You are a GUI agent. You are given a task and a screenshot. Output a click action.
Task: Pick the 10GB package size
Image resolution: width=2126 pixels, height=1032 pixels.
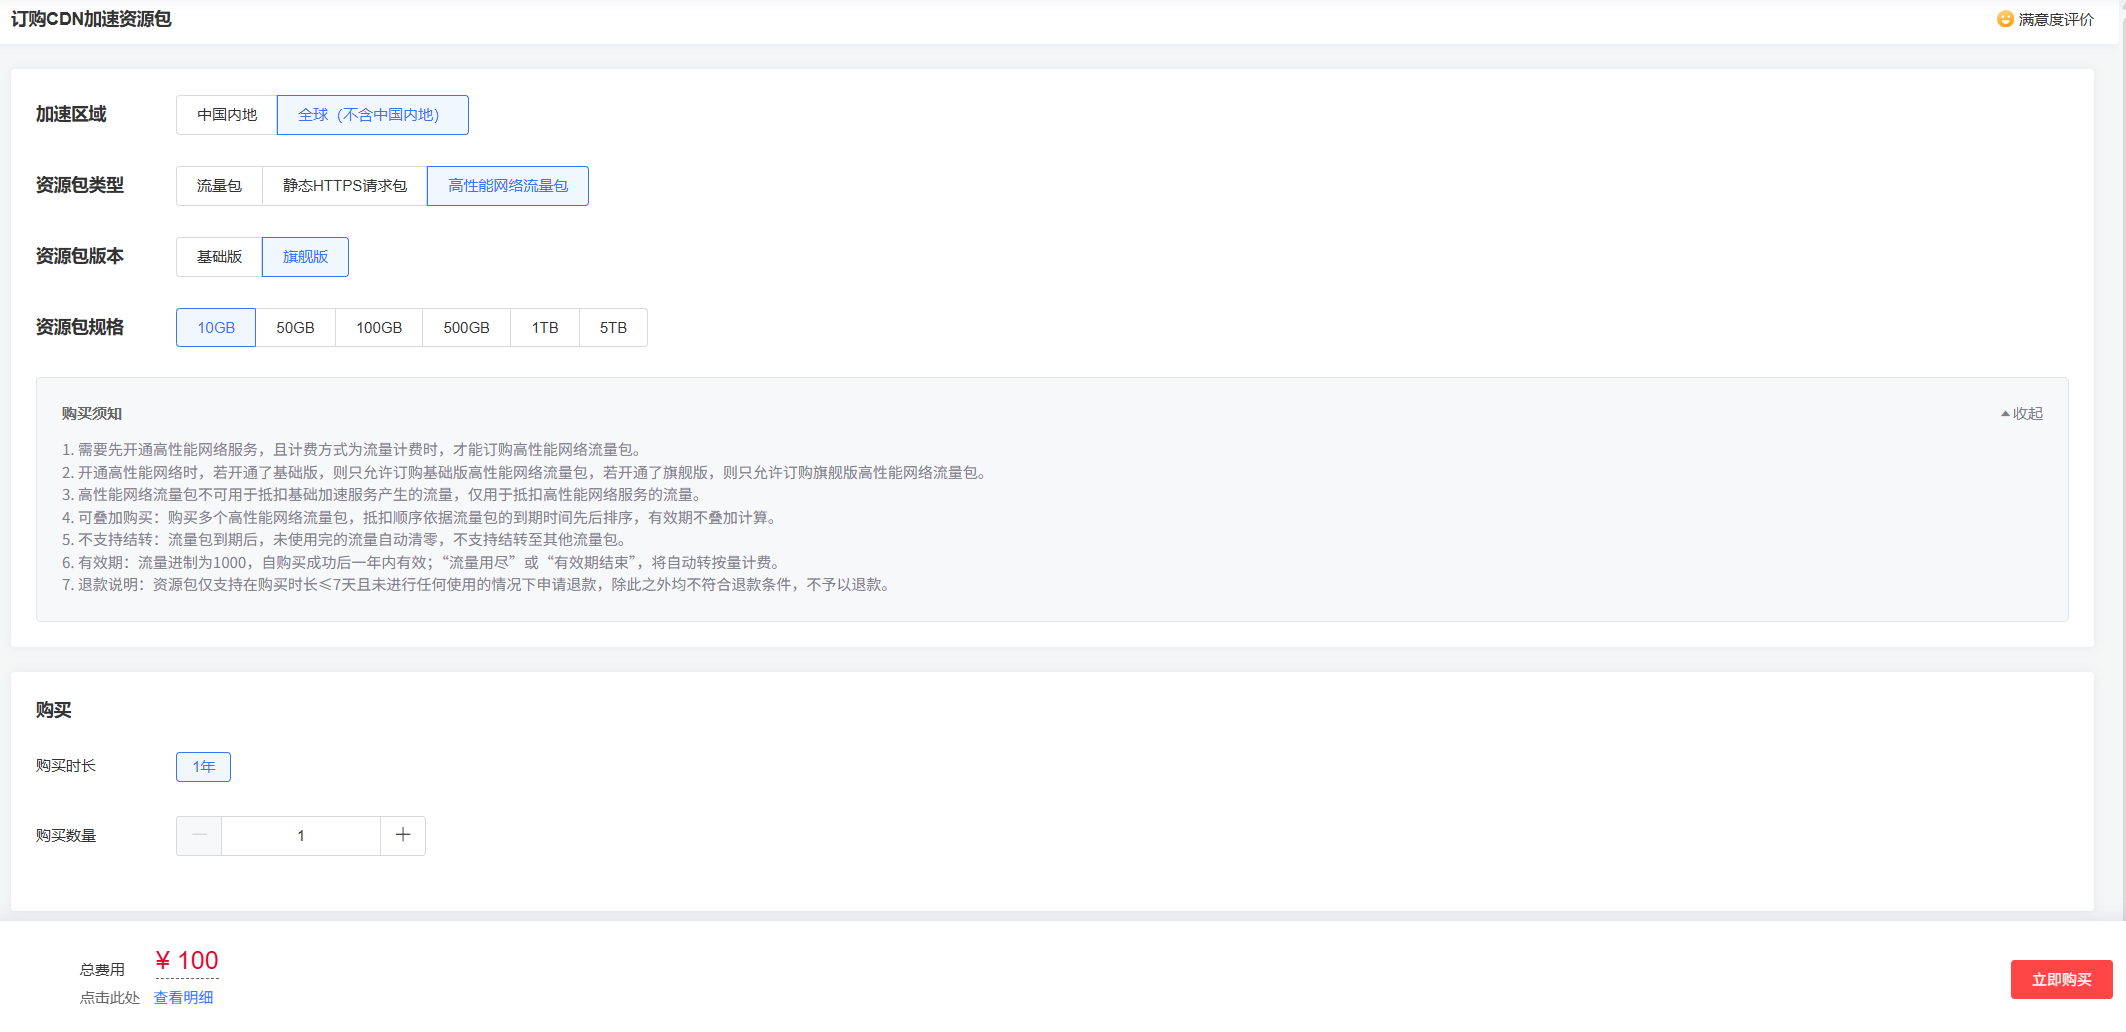coord(216,328)
